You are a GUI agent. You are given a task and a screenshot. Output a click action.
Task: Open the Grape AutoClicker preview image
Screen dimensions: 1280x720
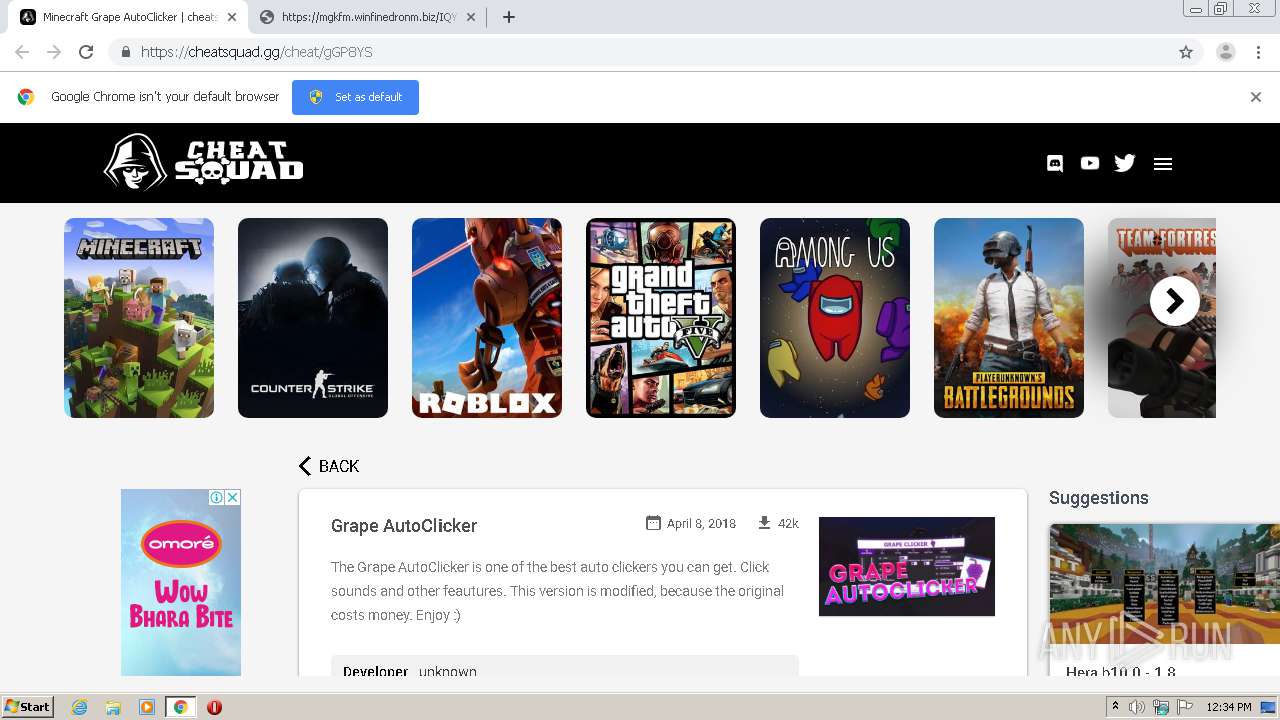[x=907, y=566]
